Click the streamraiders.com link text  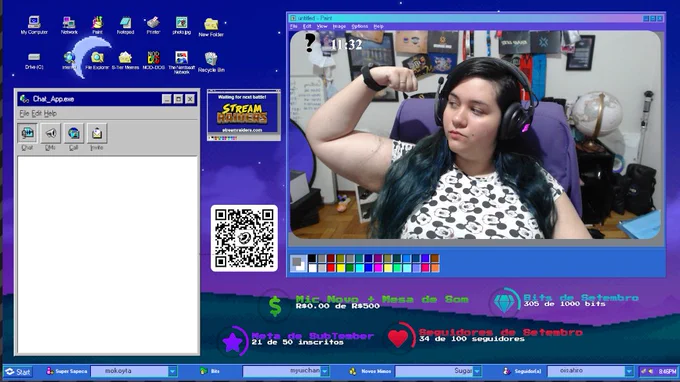242,130
